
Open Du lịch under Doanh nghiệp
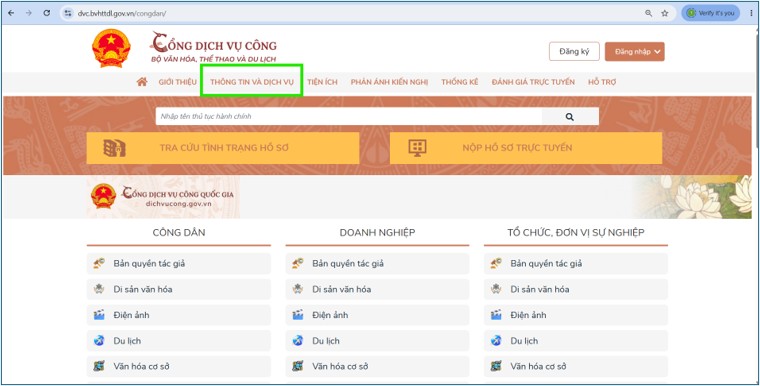click(x=377, y=341)
